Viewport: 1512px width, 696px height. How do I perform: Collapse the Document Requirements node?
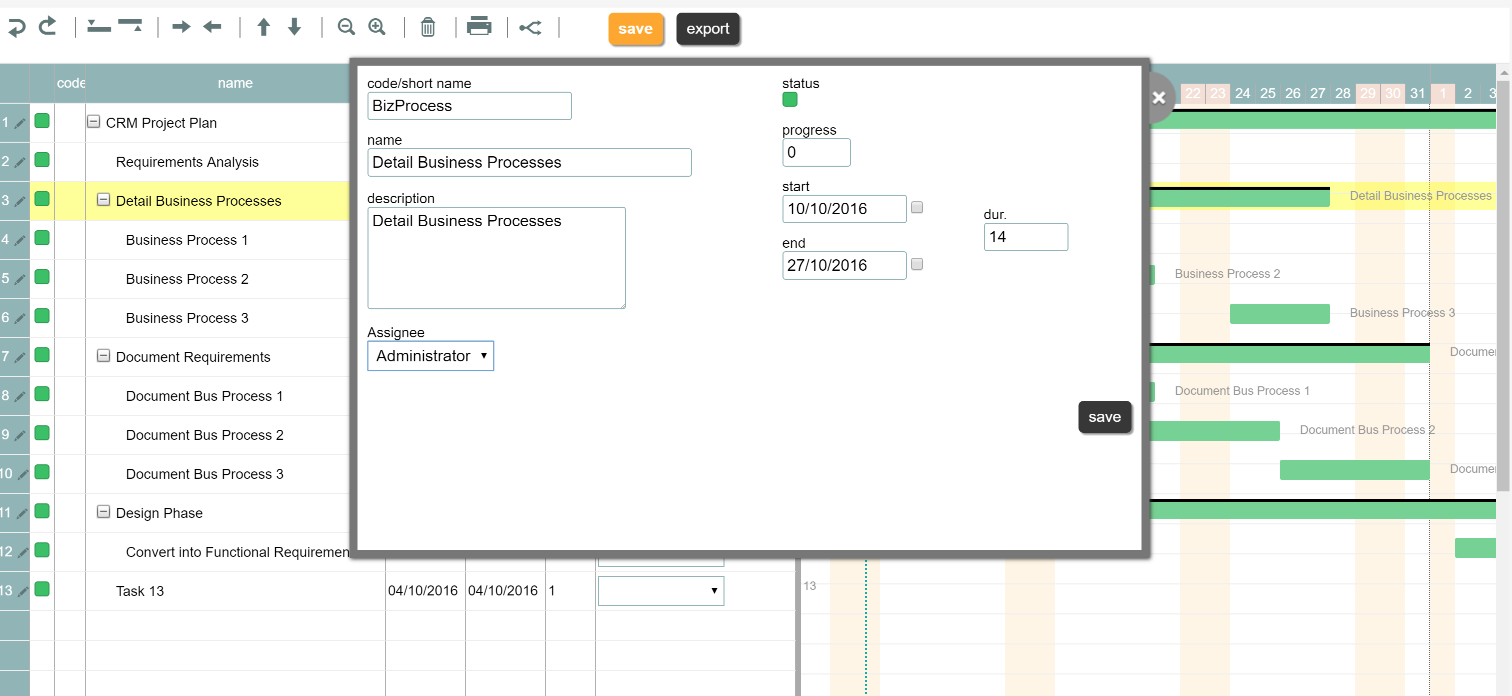tap(103, 356)
